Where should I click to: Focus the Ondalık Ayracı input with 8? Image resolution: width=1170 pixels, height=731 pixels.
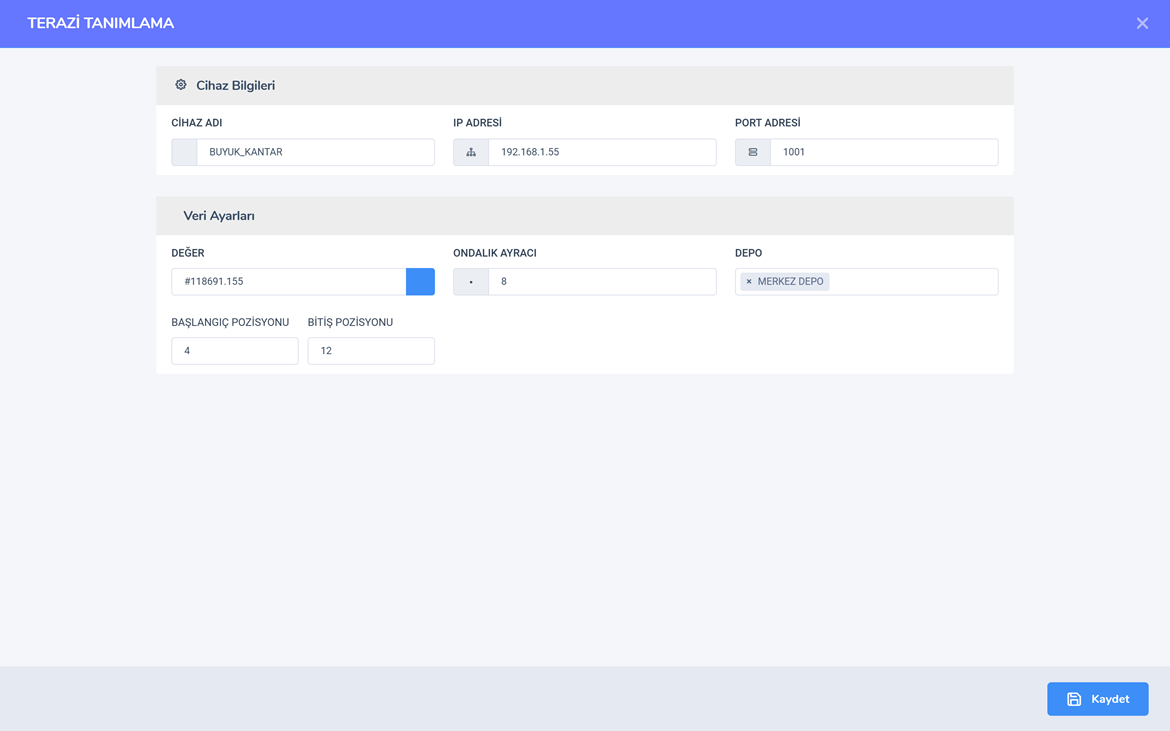click(602, 282)
